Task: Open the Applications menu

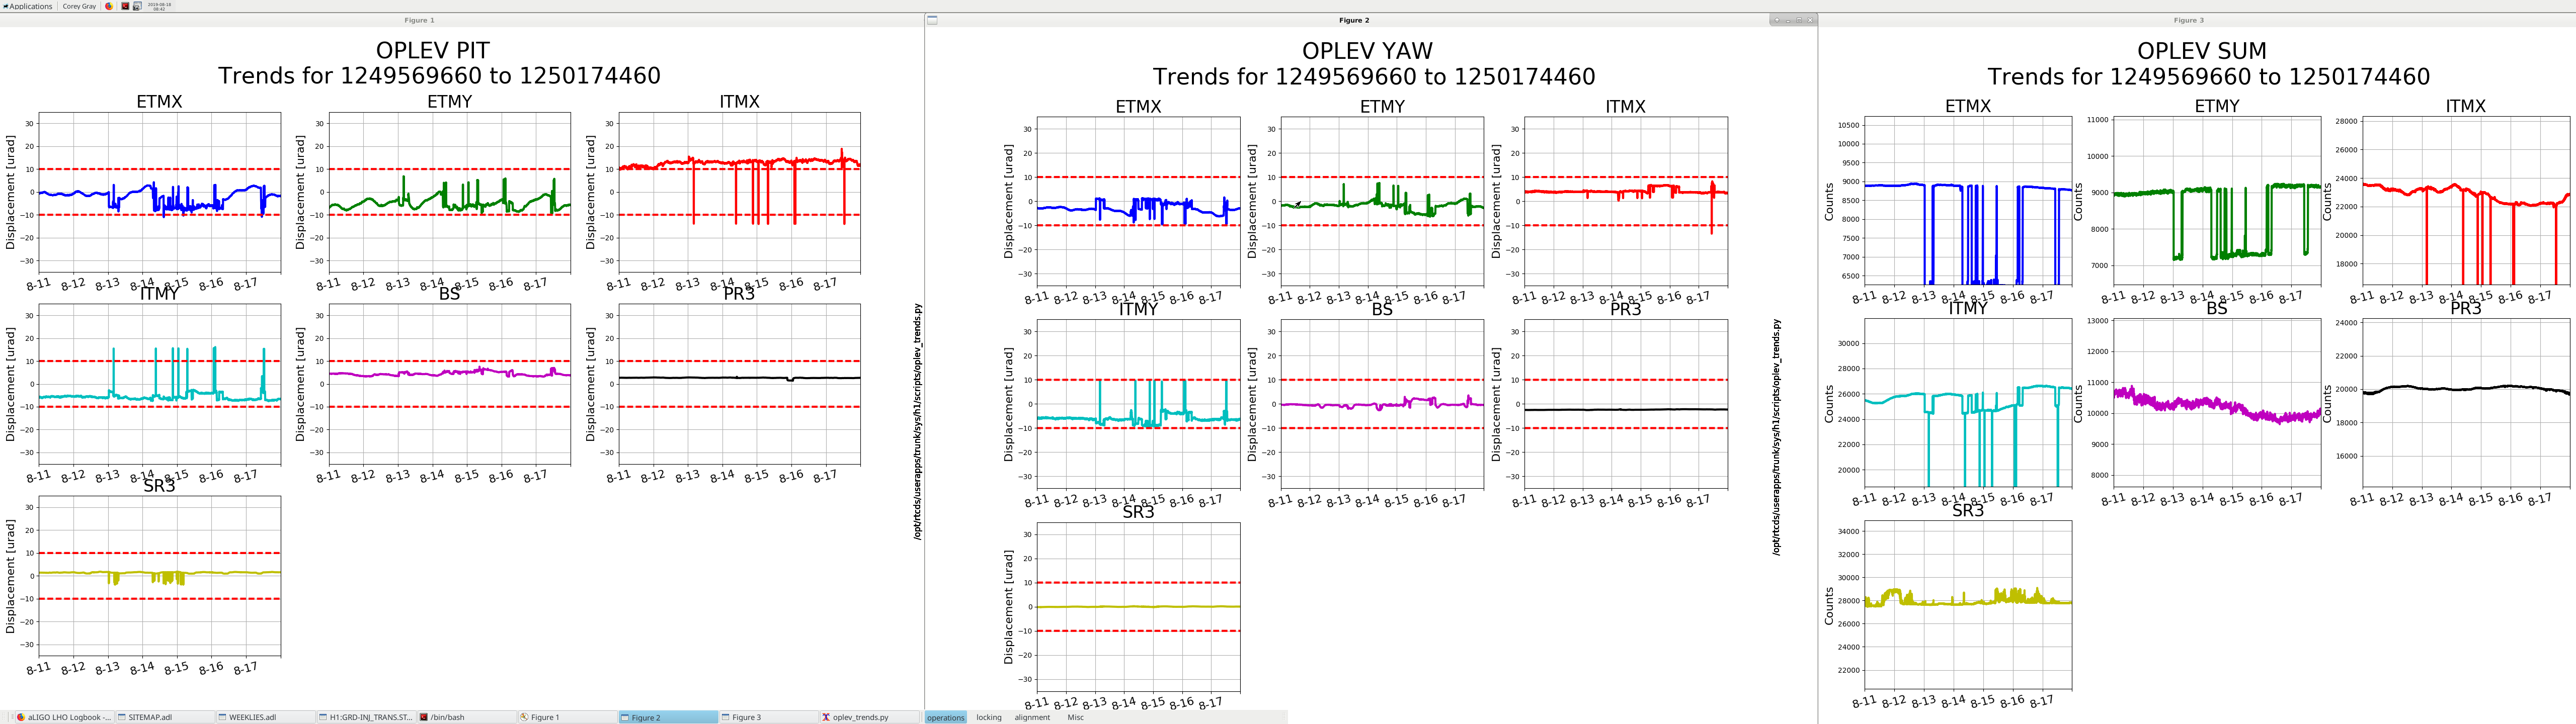Action: [x=28, y=6]
